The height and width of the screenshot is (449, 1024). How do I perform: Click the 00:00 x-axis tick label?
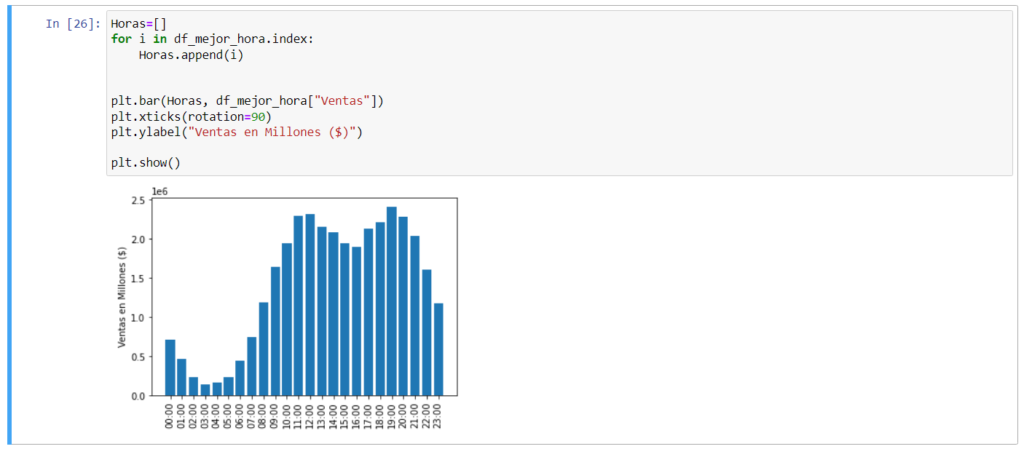click(170, 414)
